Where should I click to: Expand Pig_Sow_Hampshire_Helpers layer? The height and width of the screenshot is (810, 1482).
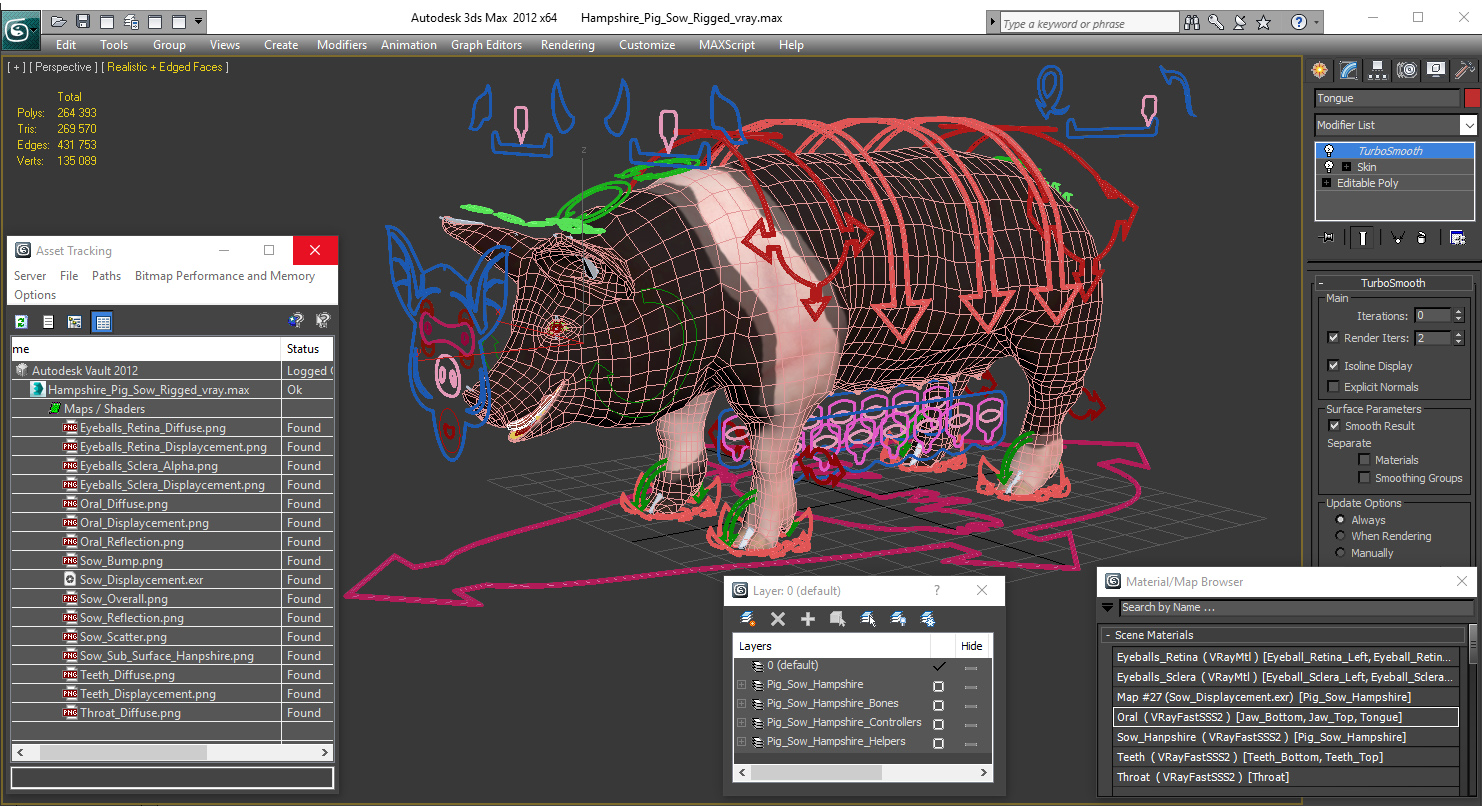click(x=741, y=742)
